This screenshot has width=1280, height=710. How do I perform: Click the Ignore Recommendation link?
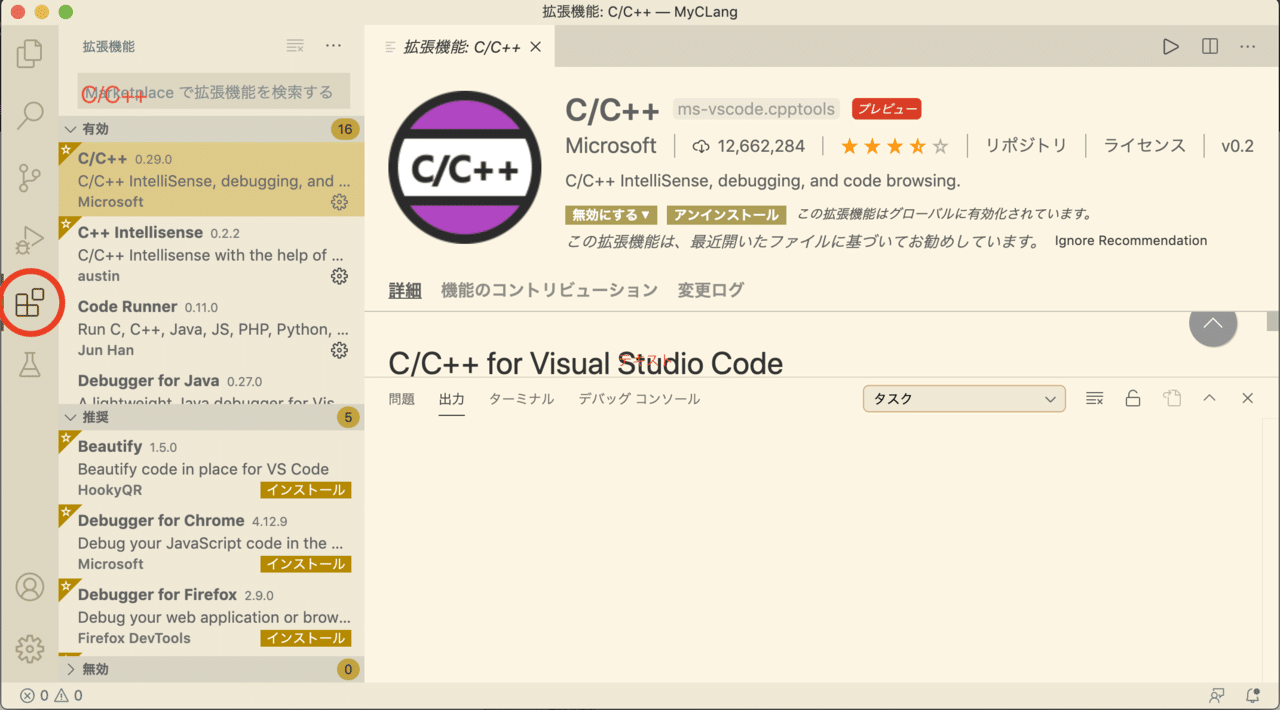click(x=1131, y=241)
